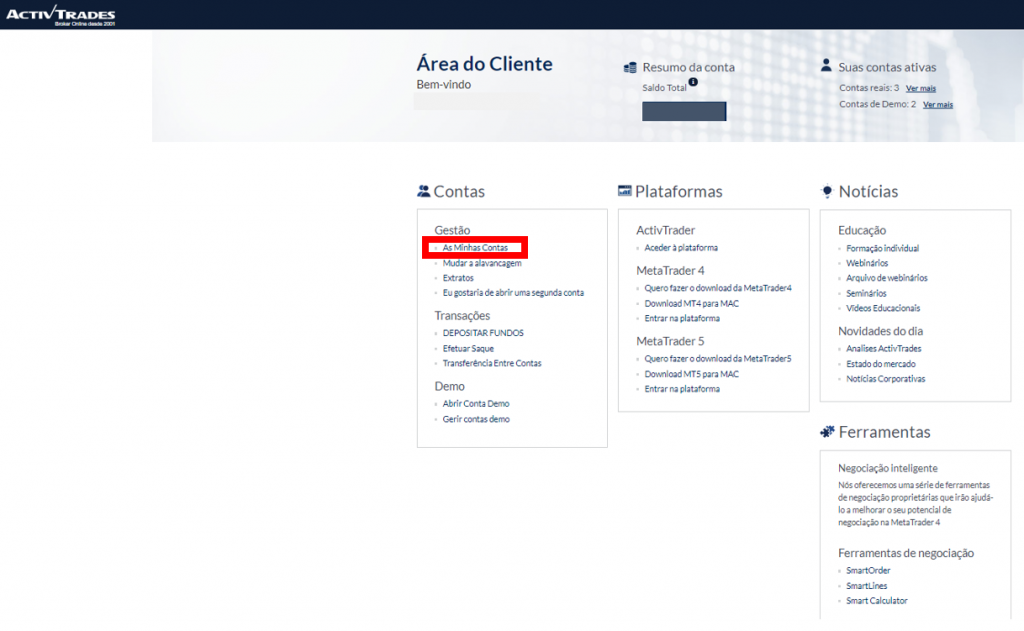The width and height of the screenshot is (1024, 631).
Task: Click the Notícias lightbulb icon
Action: click(x=827, y=191)
